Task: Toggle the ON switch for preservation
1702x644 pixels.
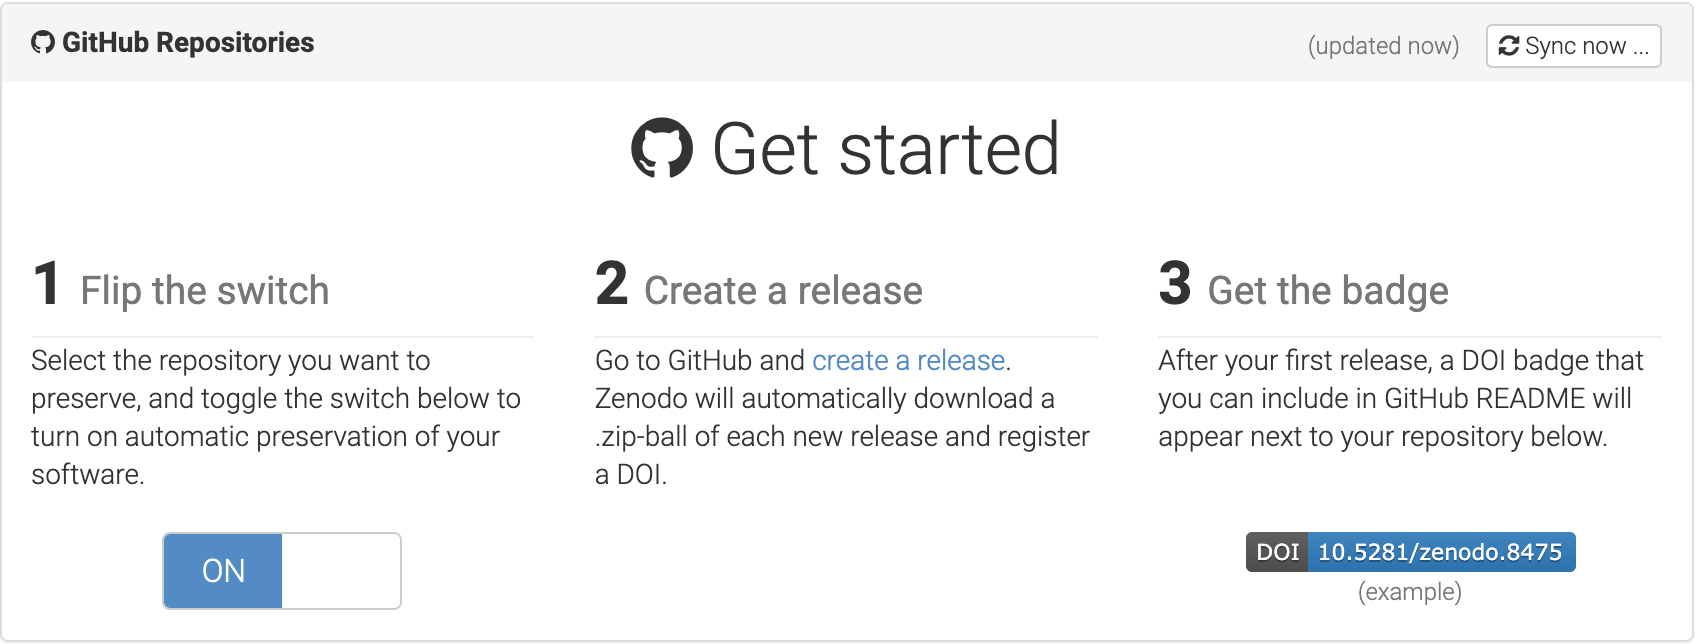Action: tap(282, 571)
